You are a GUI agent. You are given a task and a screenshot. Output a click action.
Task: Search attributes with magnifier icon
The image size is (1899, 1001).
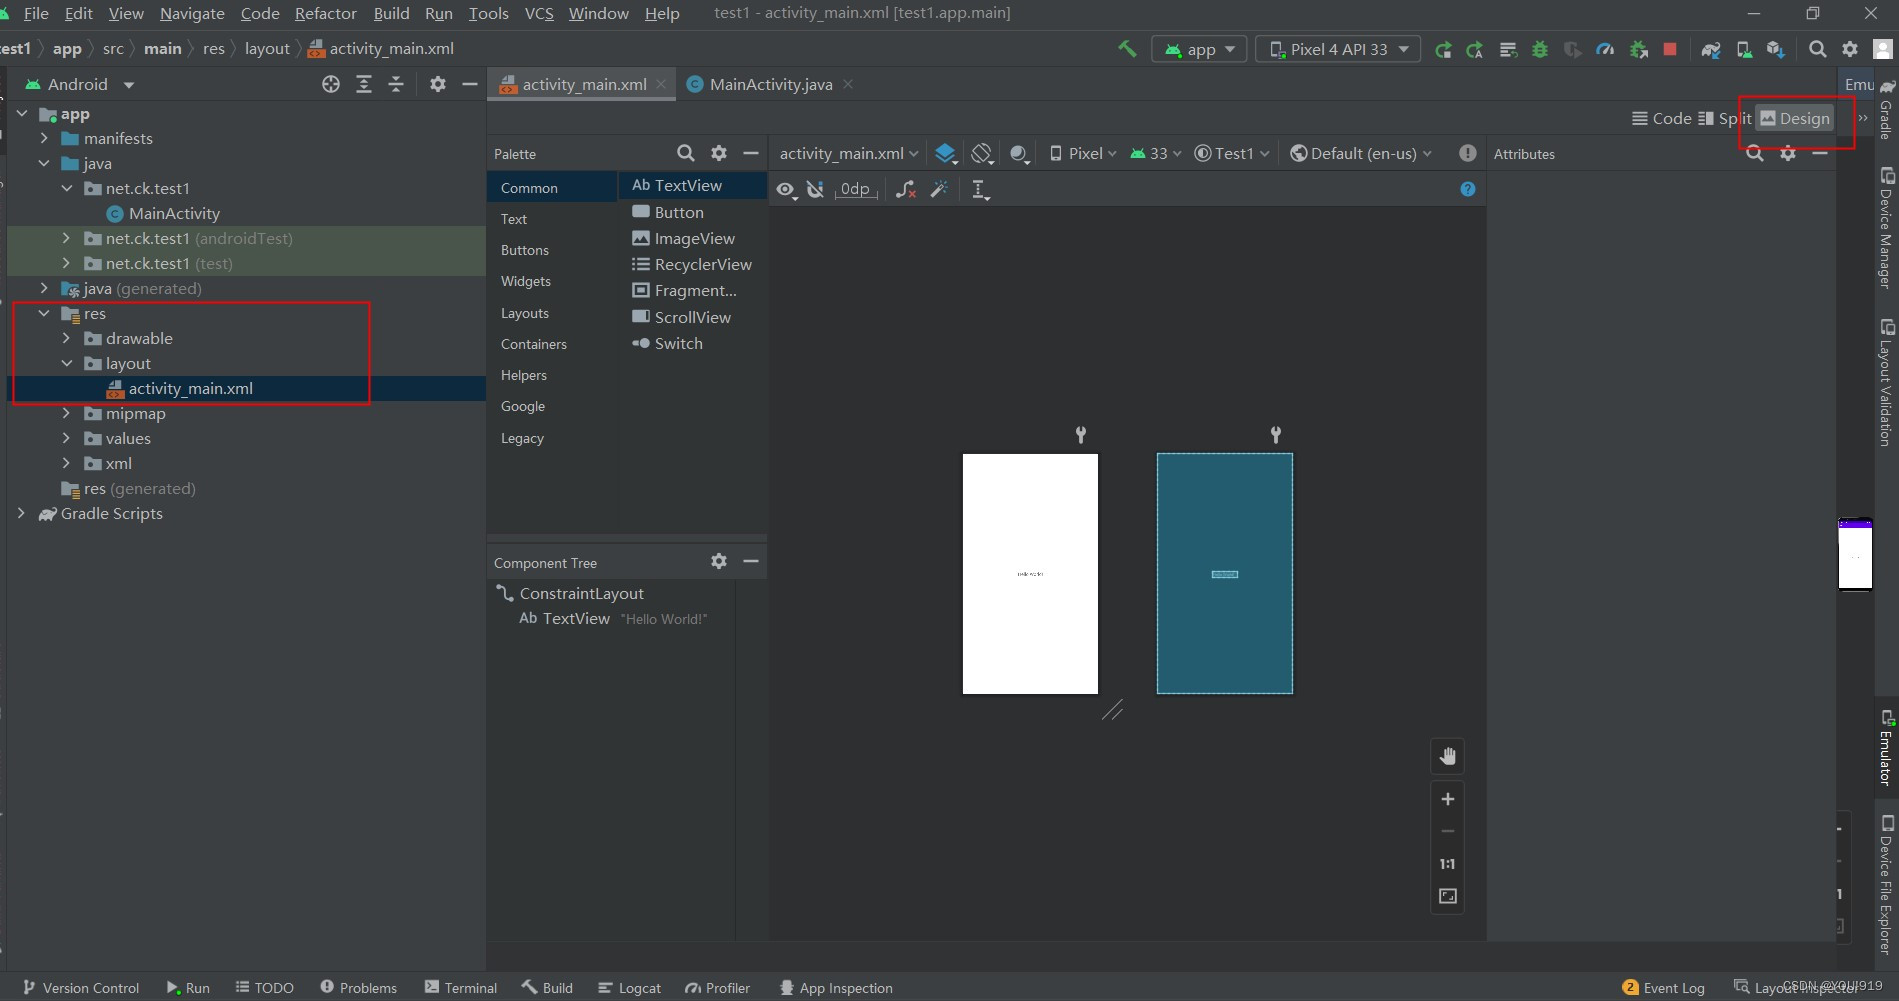(x=1755, y=153)
